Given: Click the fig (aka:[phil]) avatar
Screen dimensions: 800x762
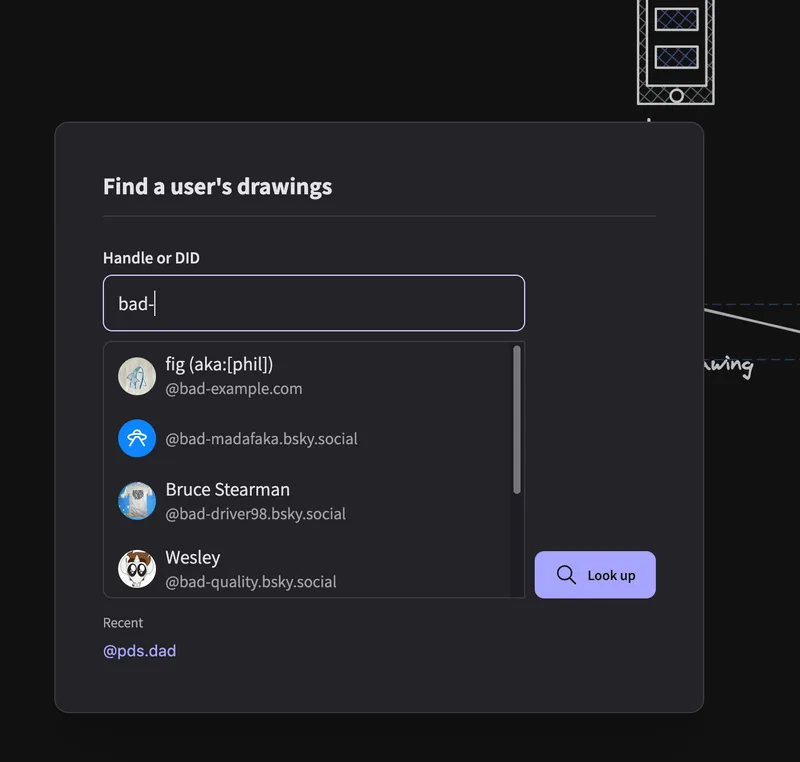Looking at the screenshot, I should pos(137,376).
